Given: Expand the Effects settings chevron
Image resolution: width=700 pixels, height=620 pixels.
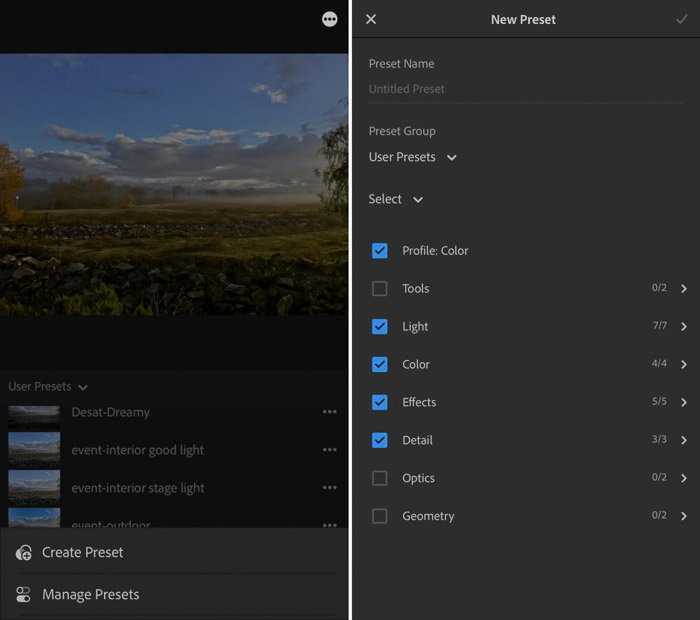Looking at the screenshot, I should pos(684,402).
